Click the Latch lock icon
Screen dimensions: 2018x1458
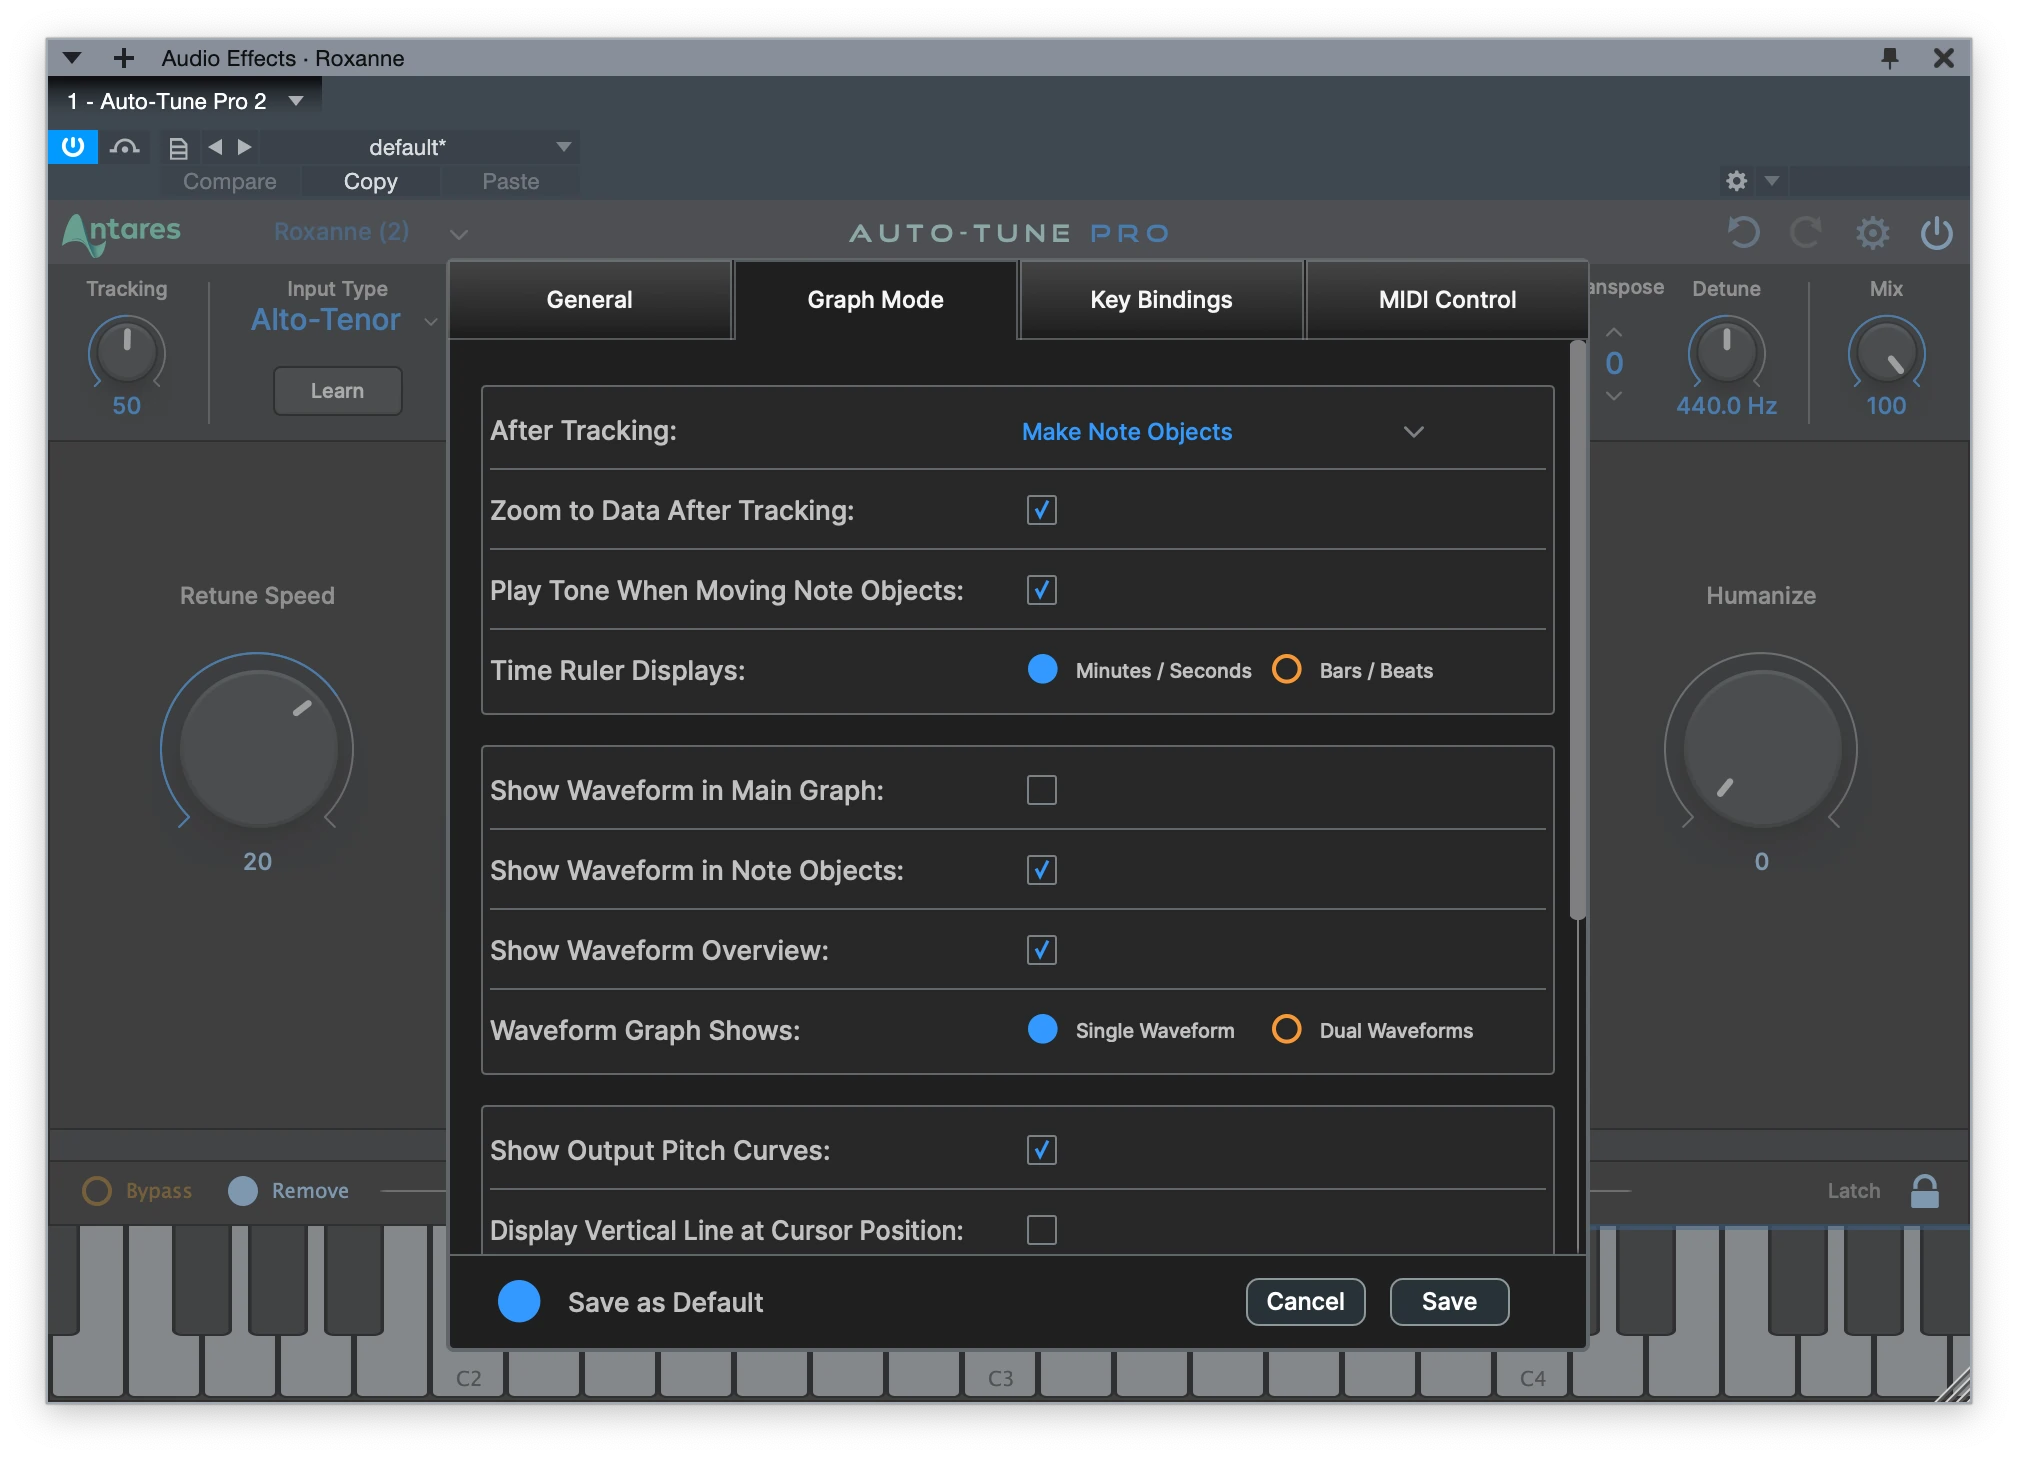pyautogui.click(x=1925, y=1191)
